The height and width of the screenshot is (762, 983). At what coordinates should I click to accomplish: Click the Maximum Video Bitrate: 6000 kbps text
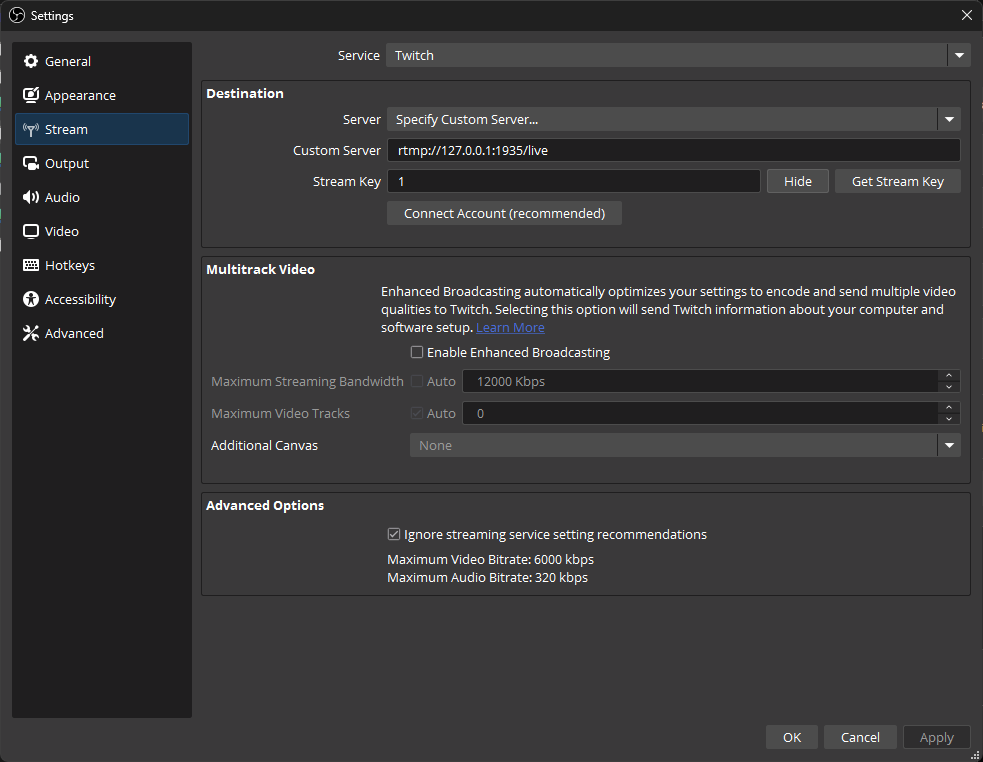490,559
